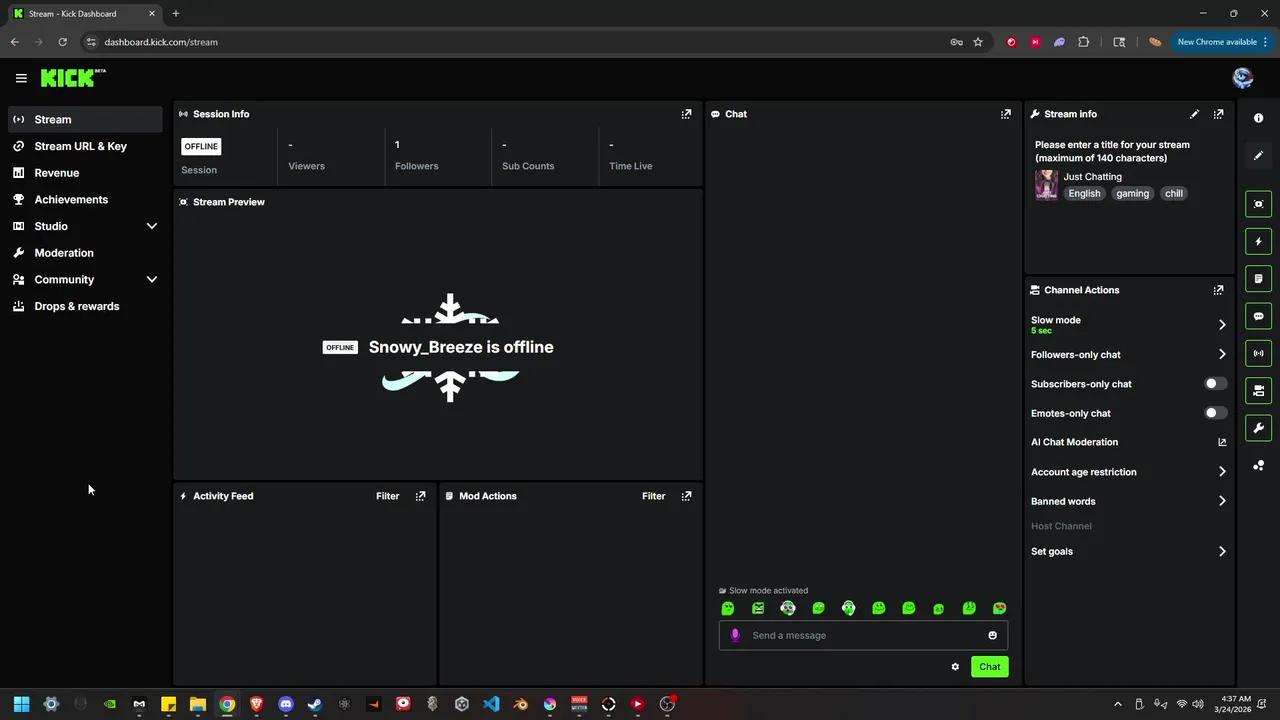Screen dimensions: 1280x720
Task: Pop out the Chat panel
Action: pyautogui.click(x=1006, y=114)
